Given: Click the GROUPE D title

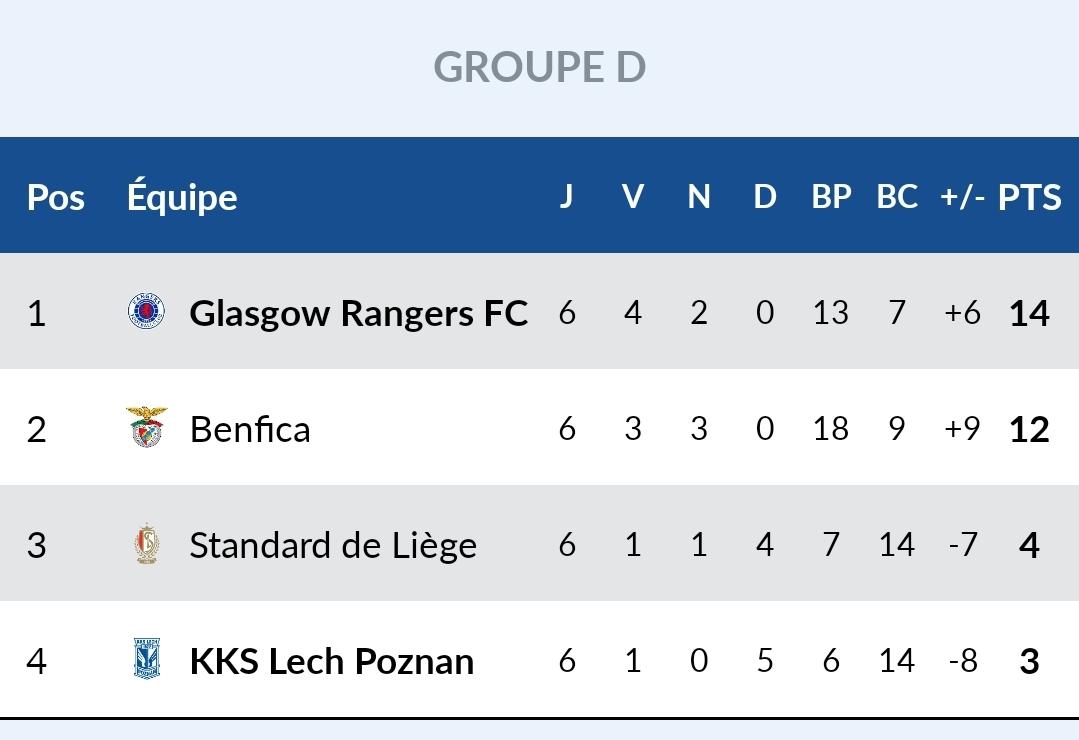Looking at the screenshot, I should coord(540,67).
